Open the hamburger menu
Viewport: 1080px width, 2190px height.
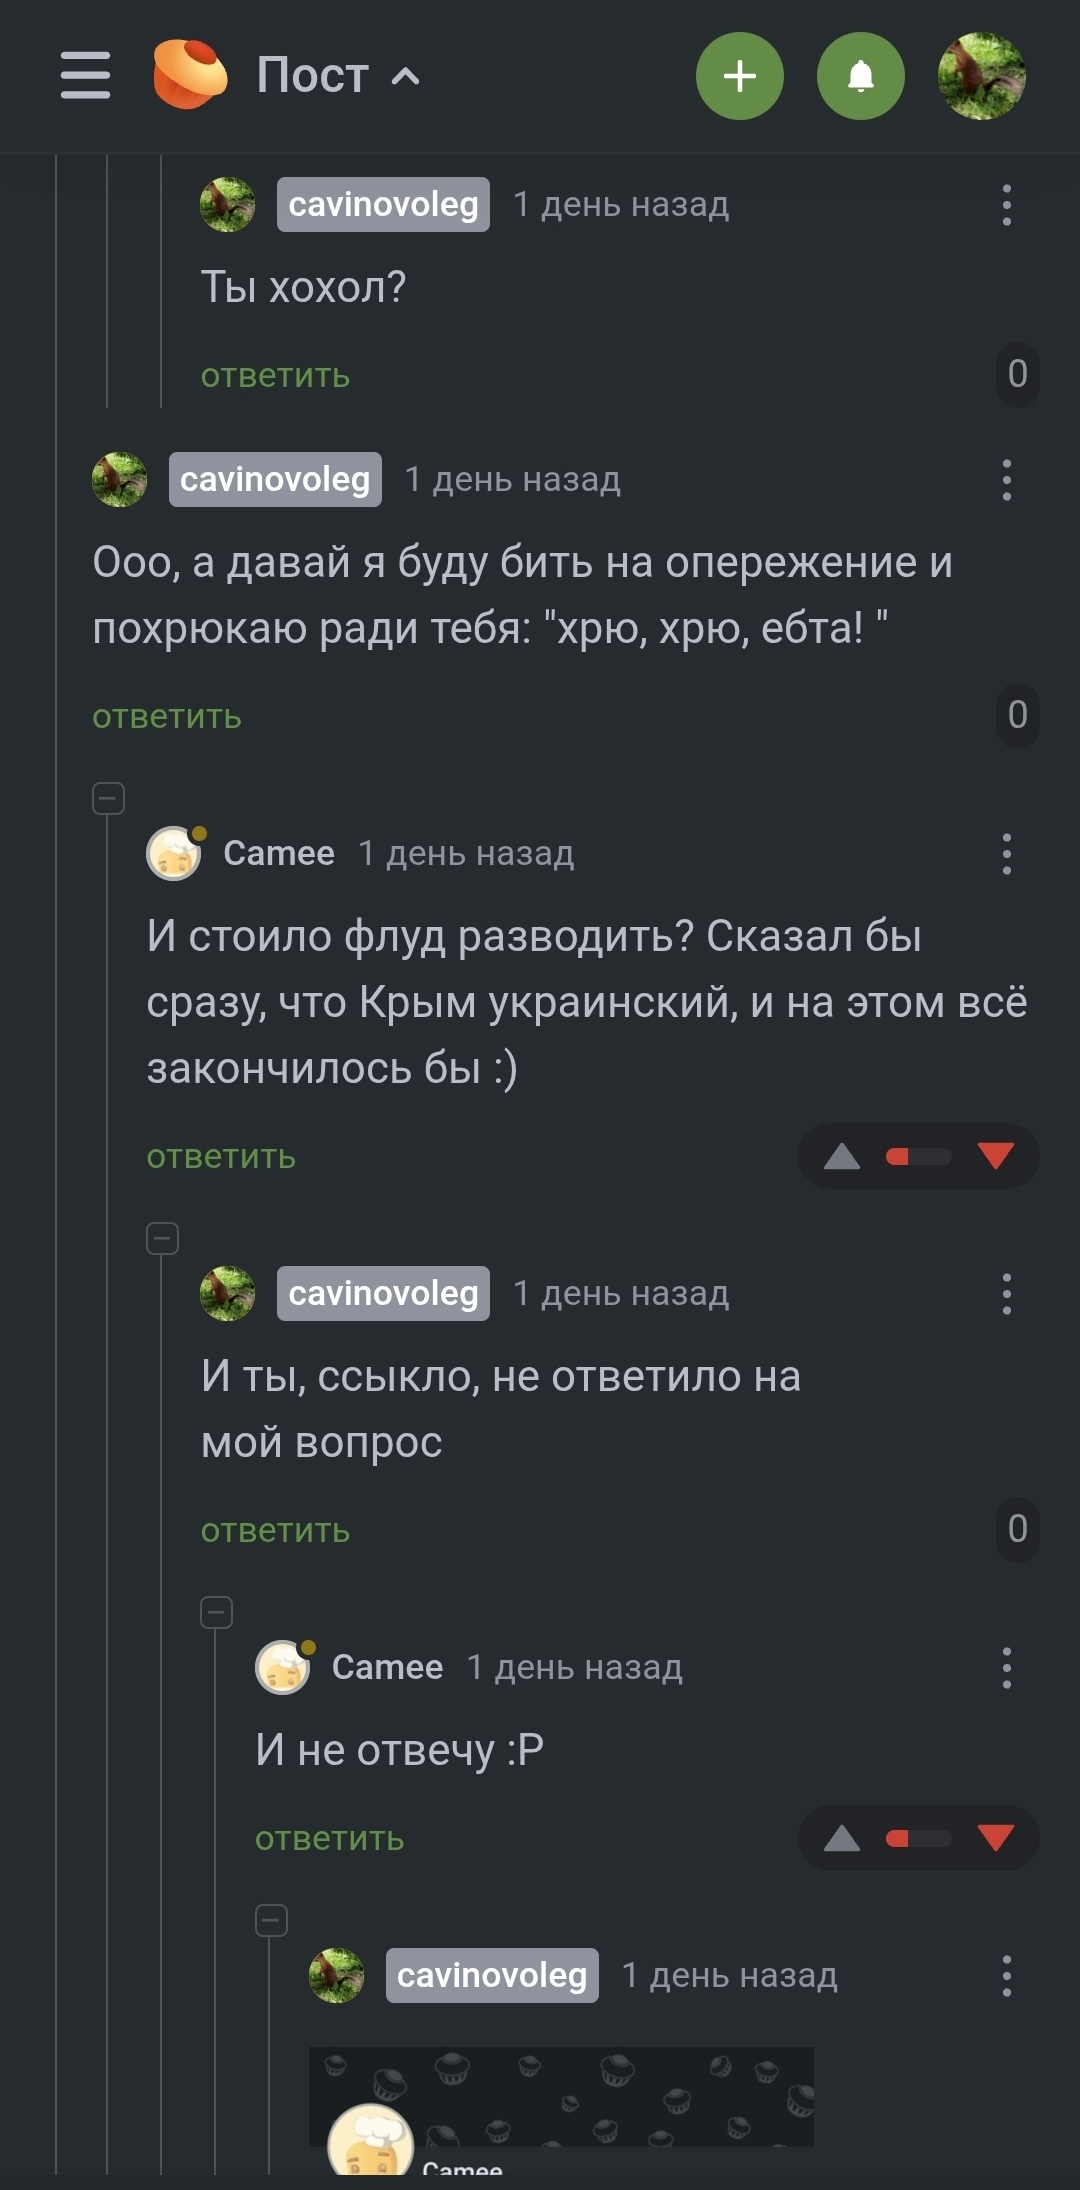[x=85, y=76]
